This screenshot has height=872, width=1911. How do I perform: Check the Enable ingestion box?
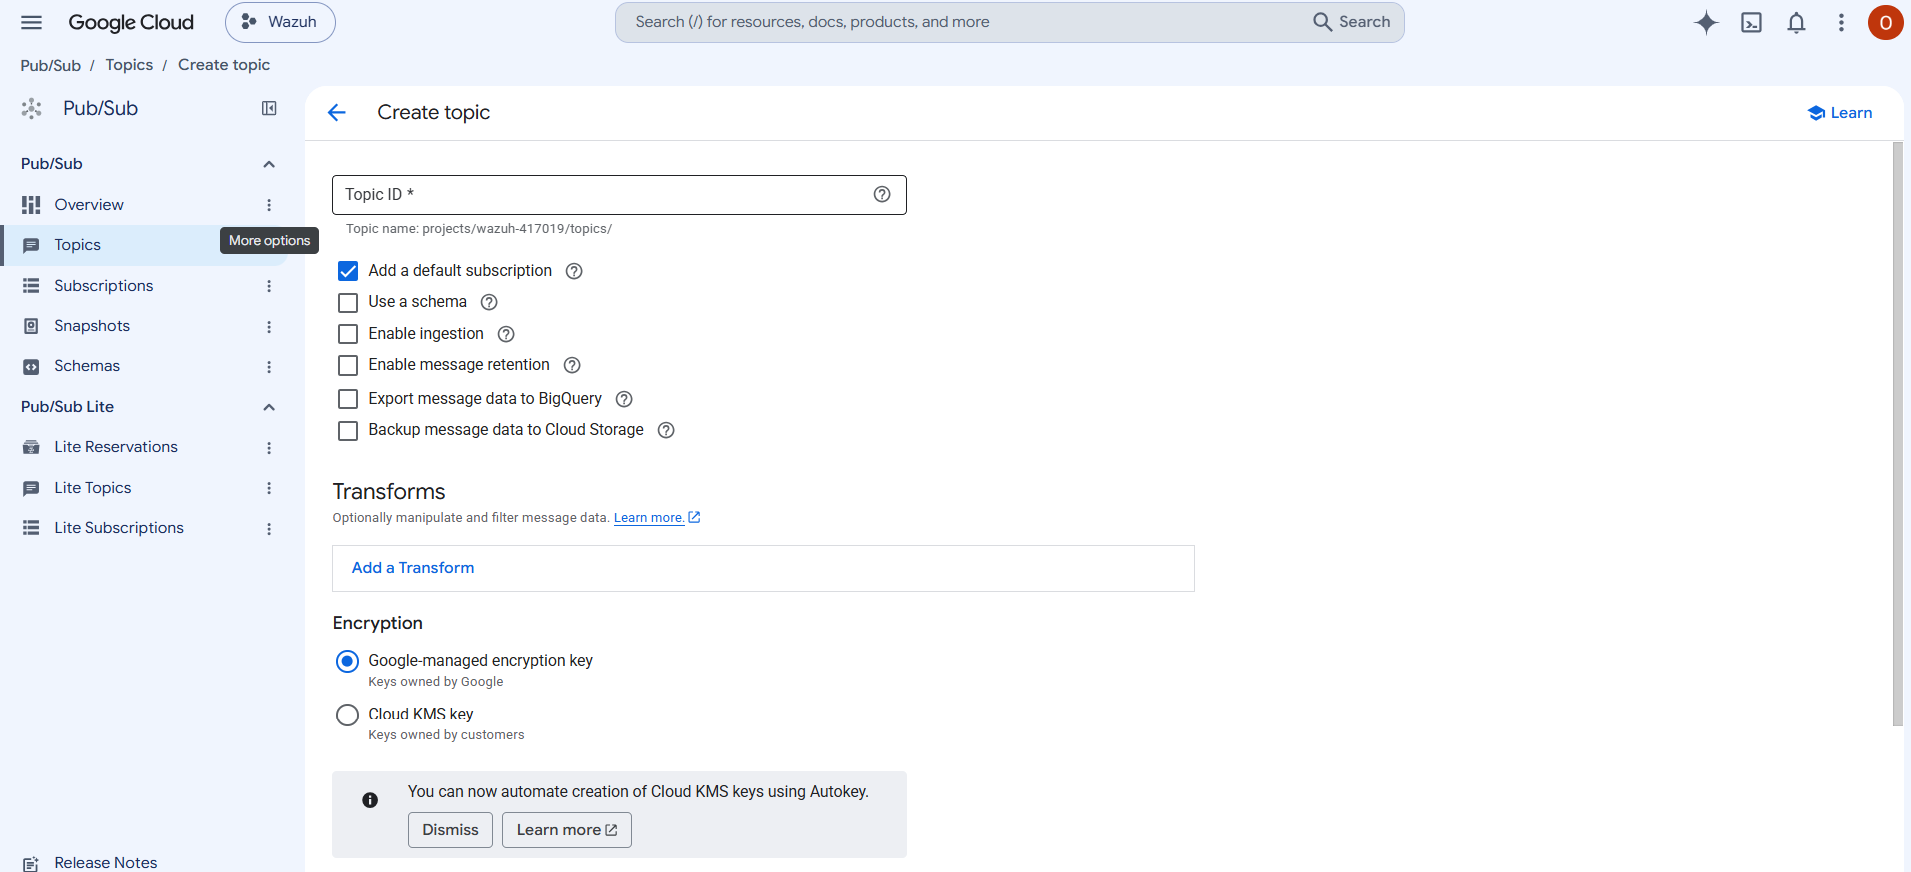tap(348, 334)
